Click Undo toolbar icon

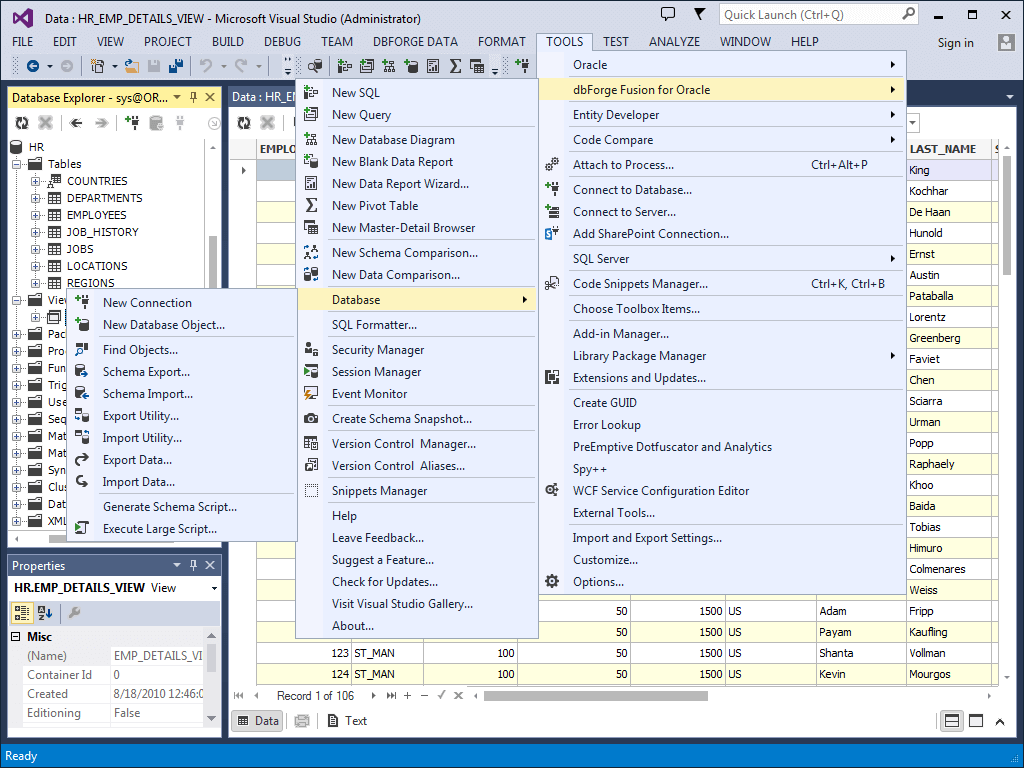point(206,66)
